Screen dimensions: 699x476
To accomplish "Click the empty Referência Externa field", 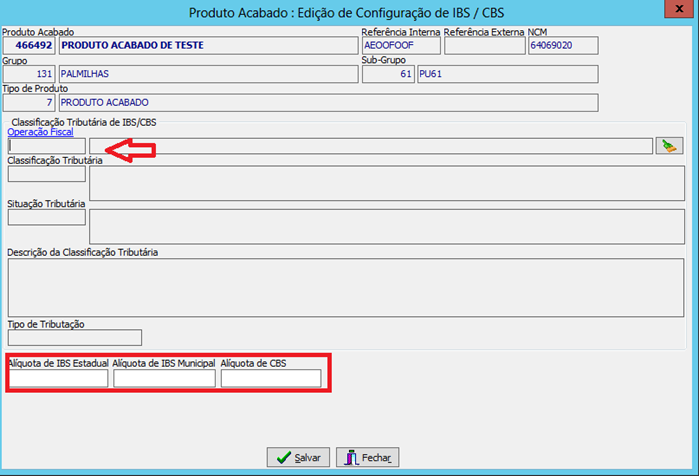I will (x=483, y=45).
